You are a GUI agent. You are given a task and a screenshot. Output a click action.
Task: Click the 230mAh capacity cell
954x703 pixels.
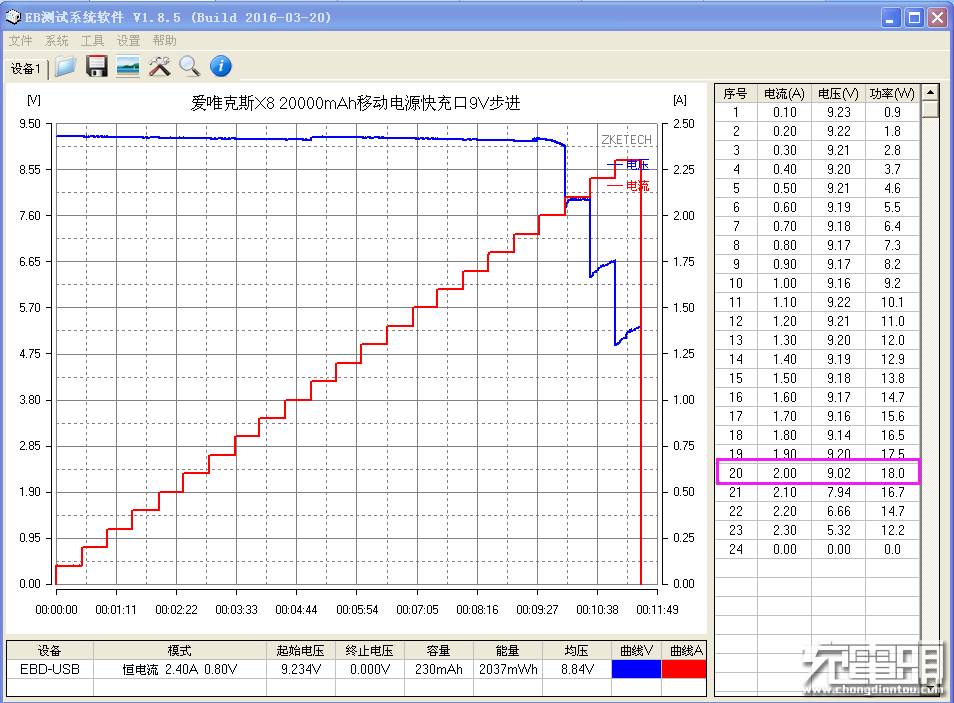438,670
